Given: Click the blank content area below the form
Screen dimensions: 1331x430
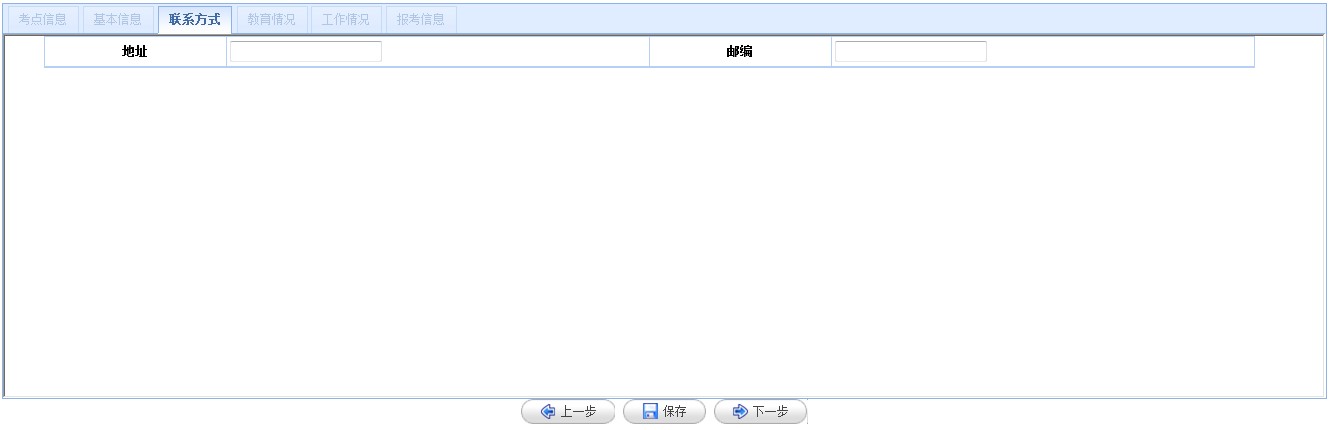Looking at the screenshot, I should pos(660,230).
